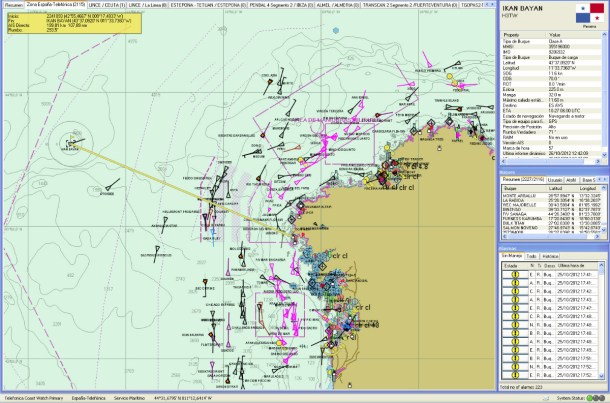Sort ship list by Longitud column header
610x403 pixels.
point(587,189)
